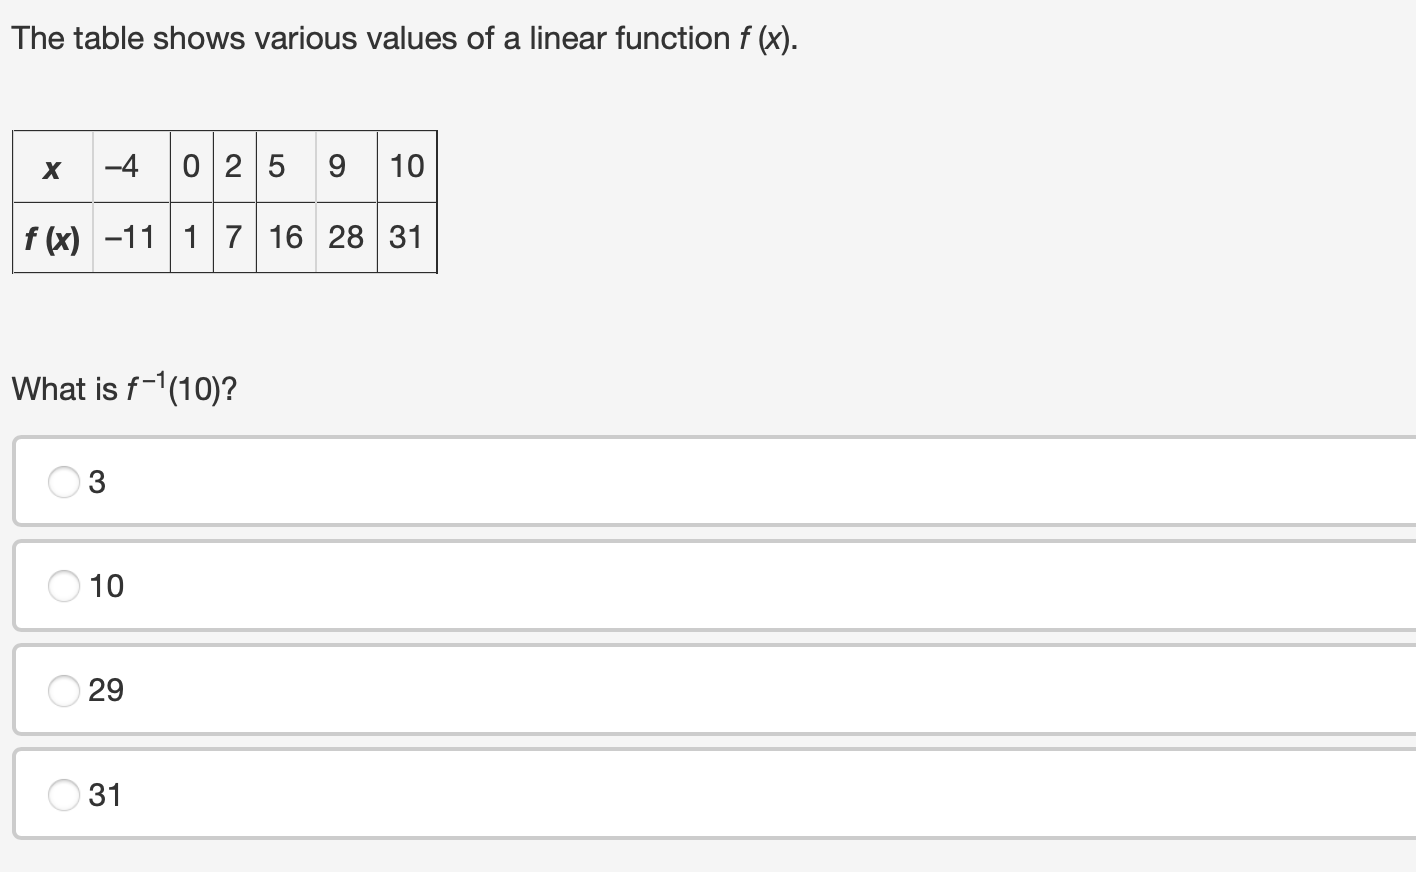Click the answer row containing 3

(400, 482)
